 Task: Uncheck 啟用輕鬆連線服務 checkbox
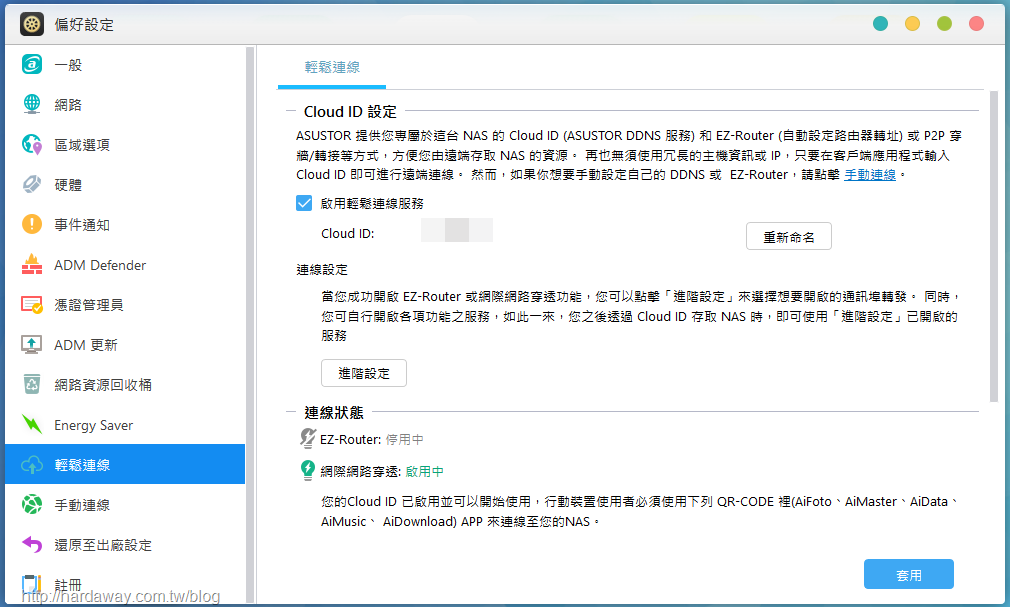304,203
